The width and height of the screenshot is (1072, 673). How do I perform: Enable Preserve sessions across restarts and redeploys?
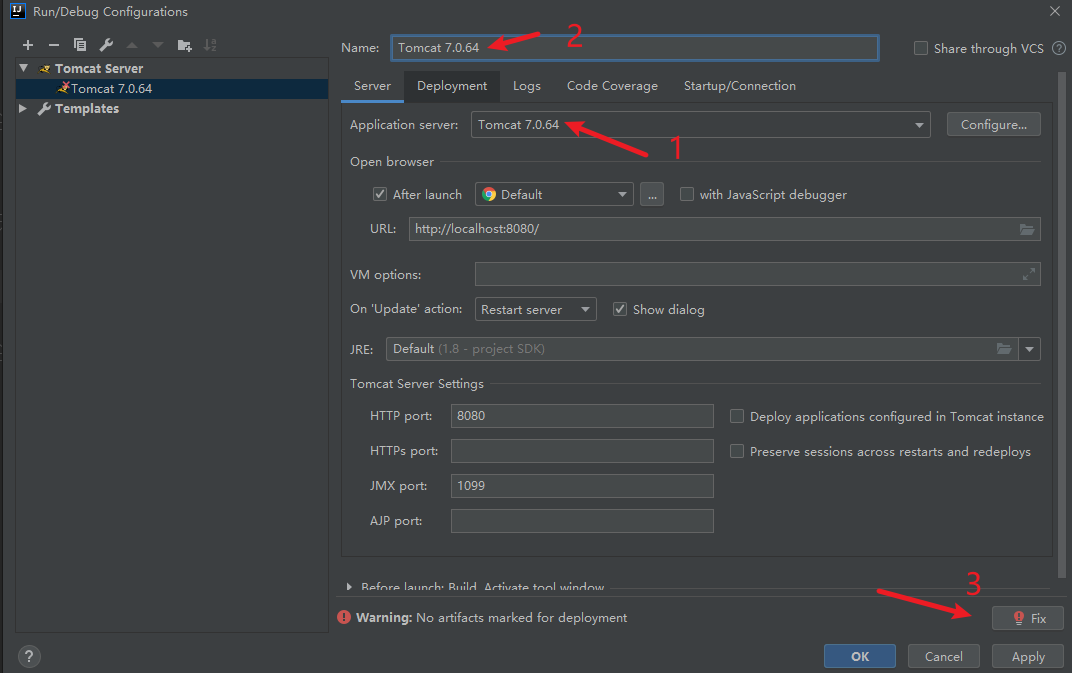[737, 451]
